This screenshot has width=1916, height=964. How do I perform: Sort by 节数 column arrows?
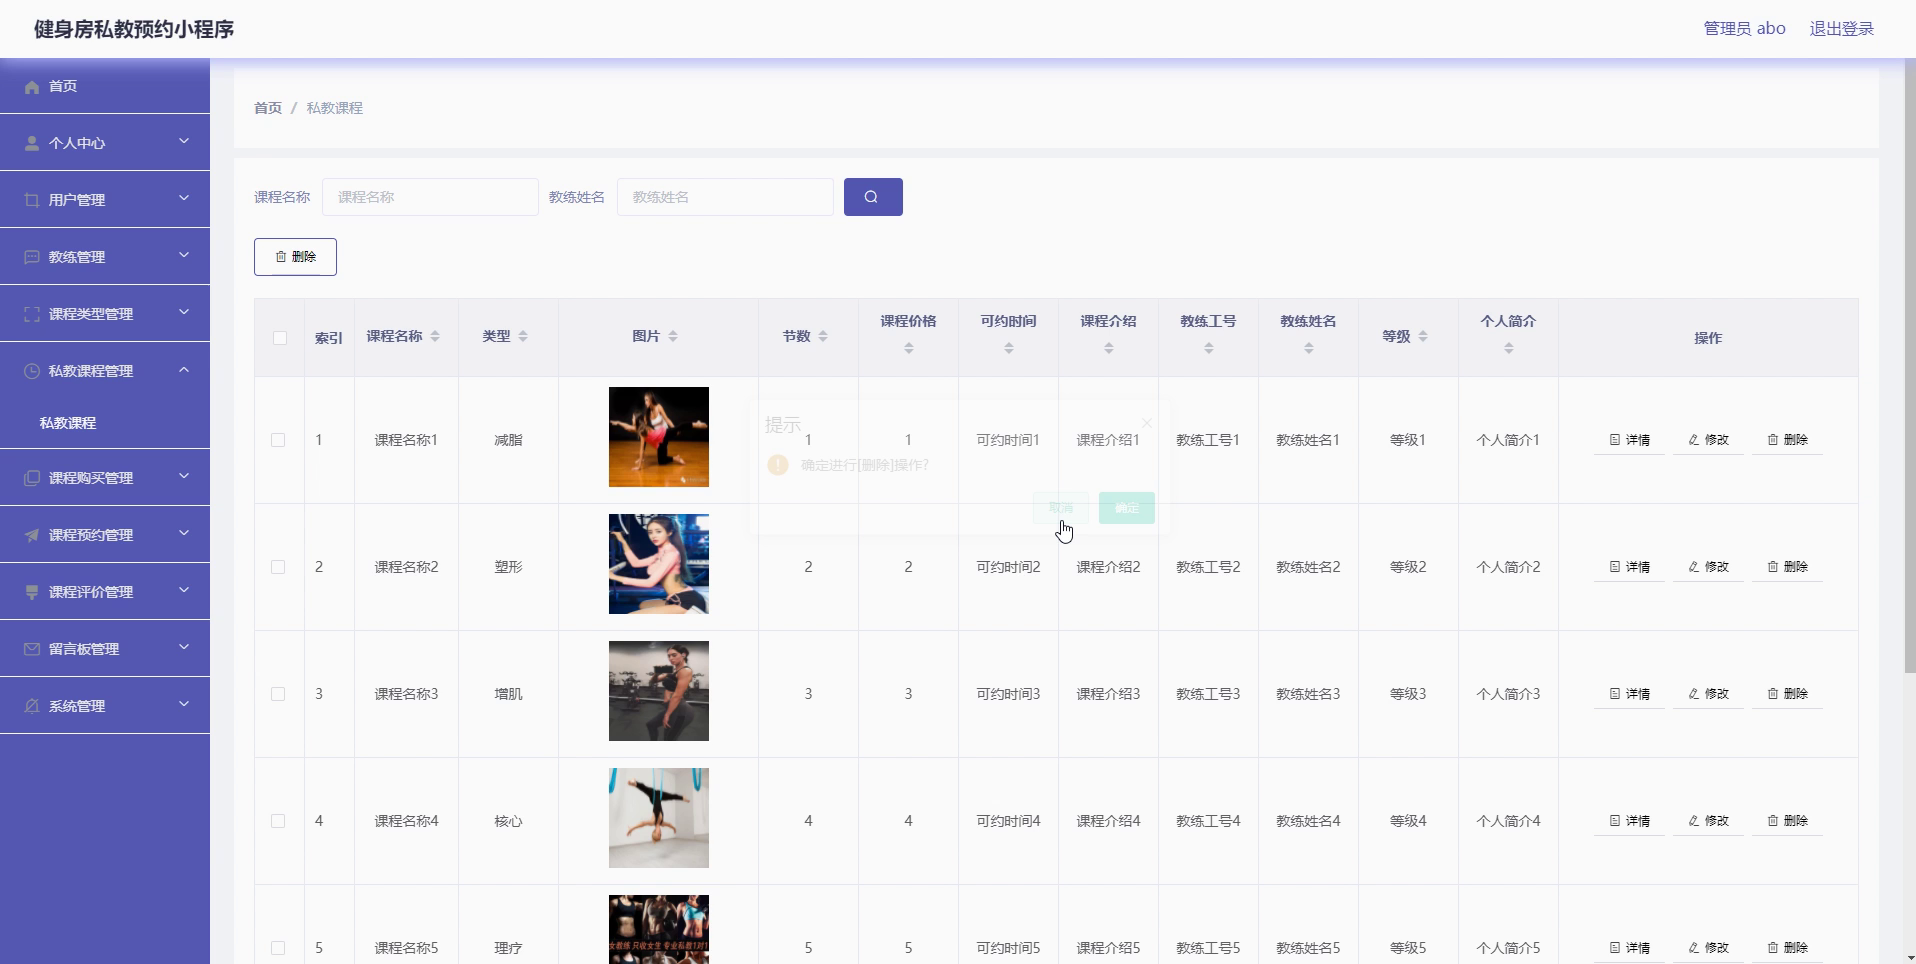(x=823, y=336)
